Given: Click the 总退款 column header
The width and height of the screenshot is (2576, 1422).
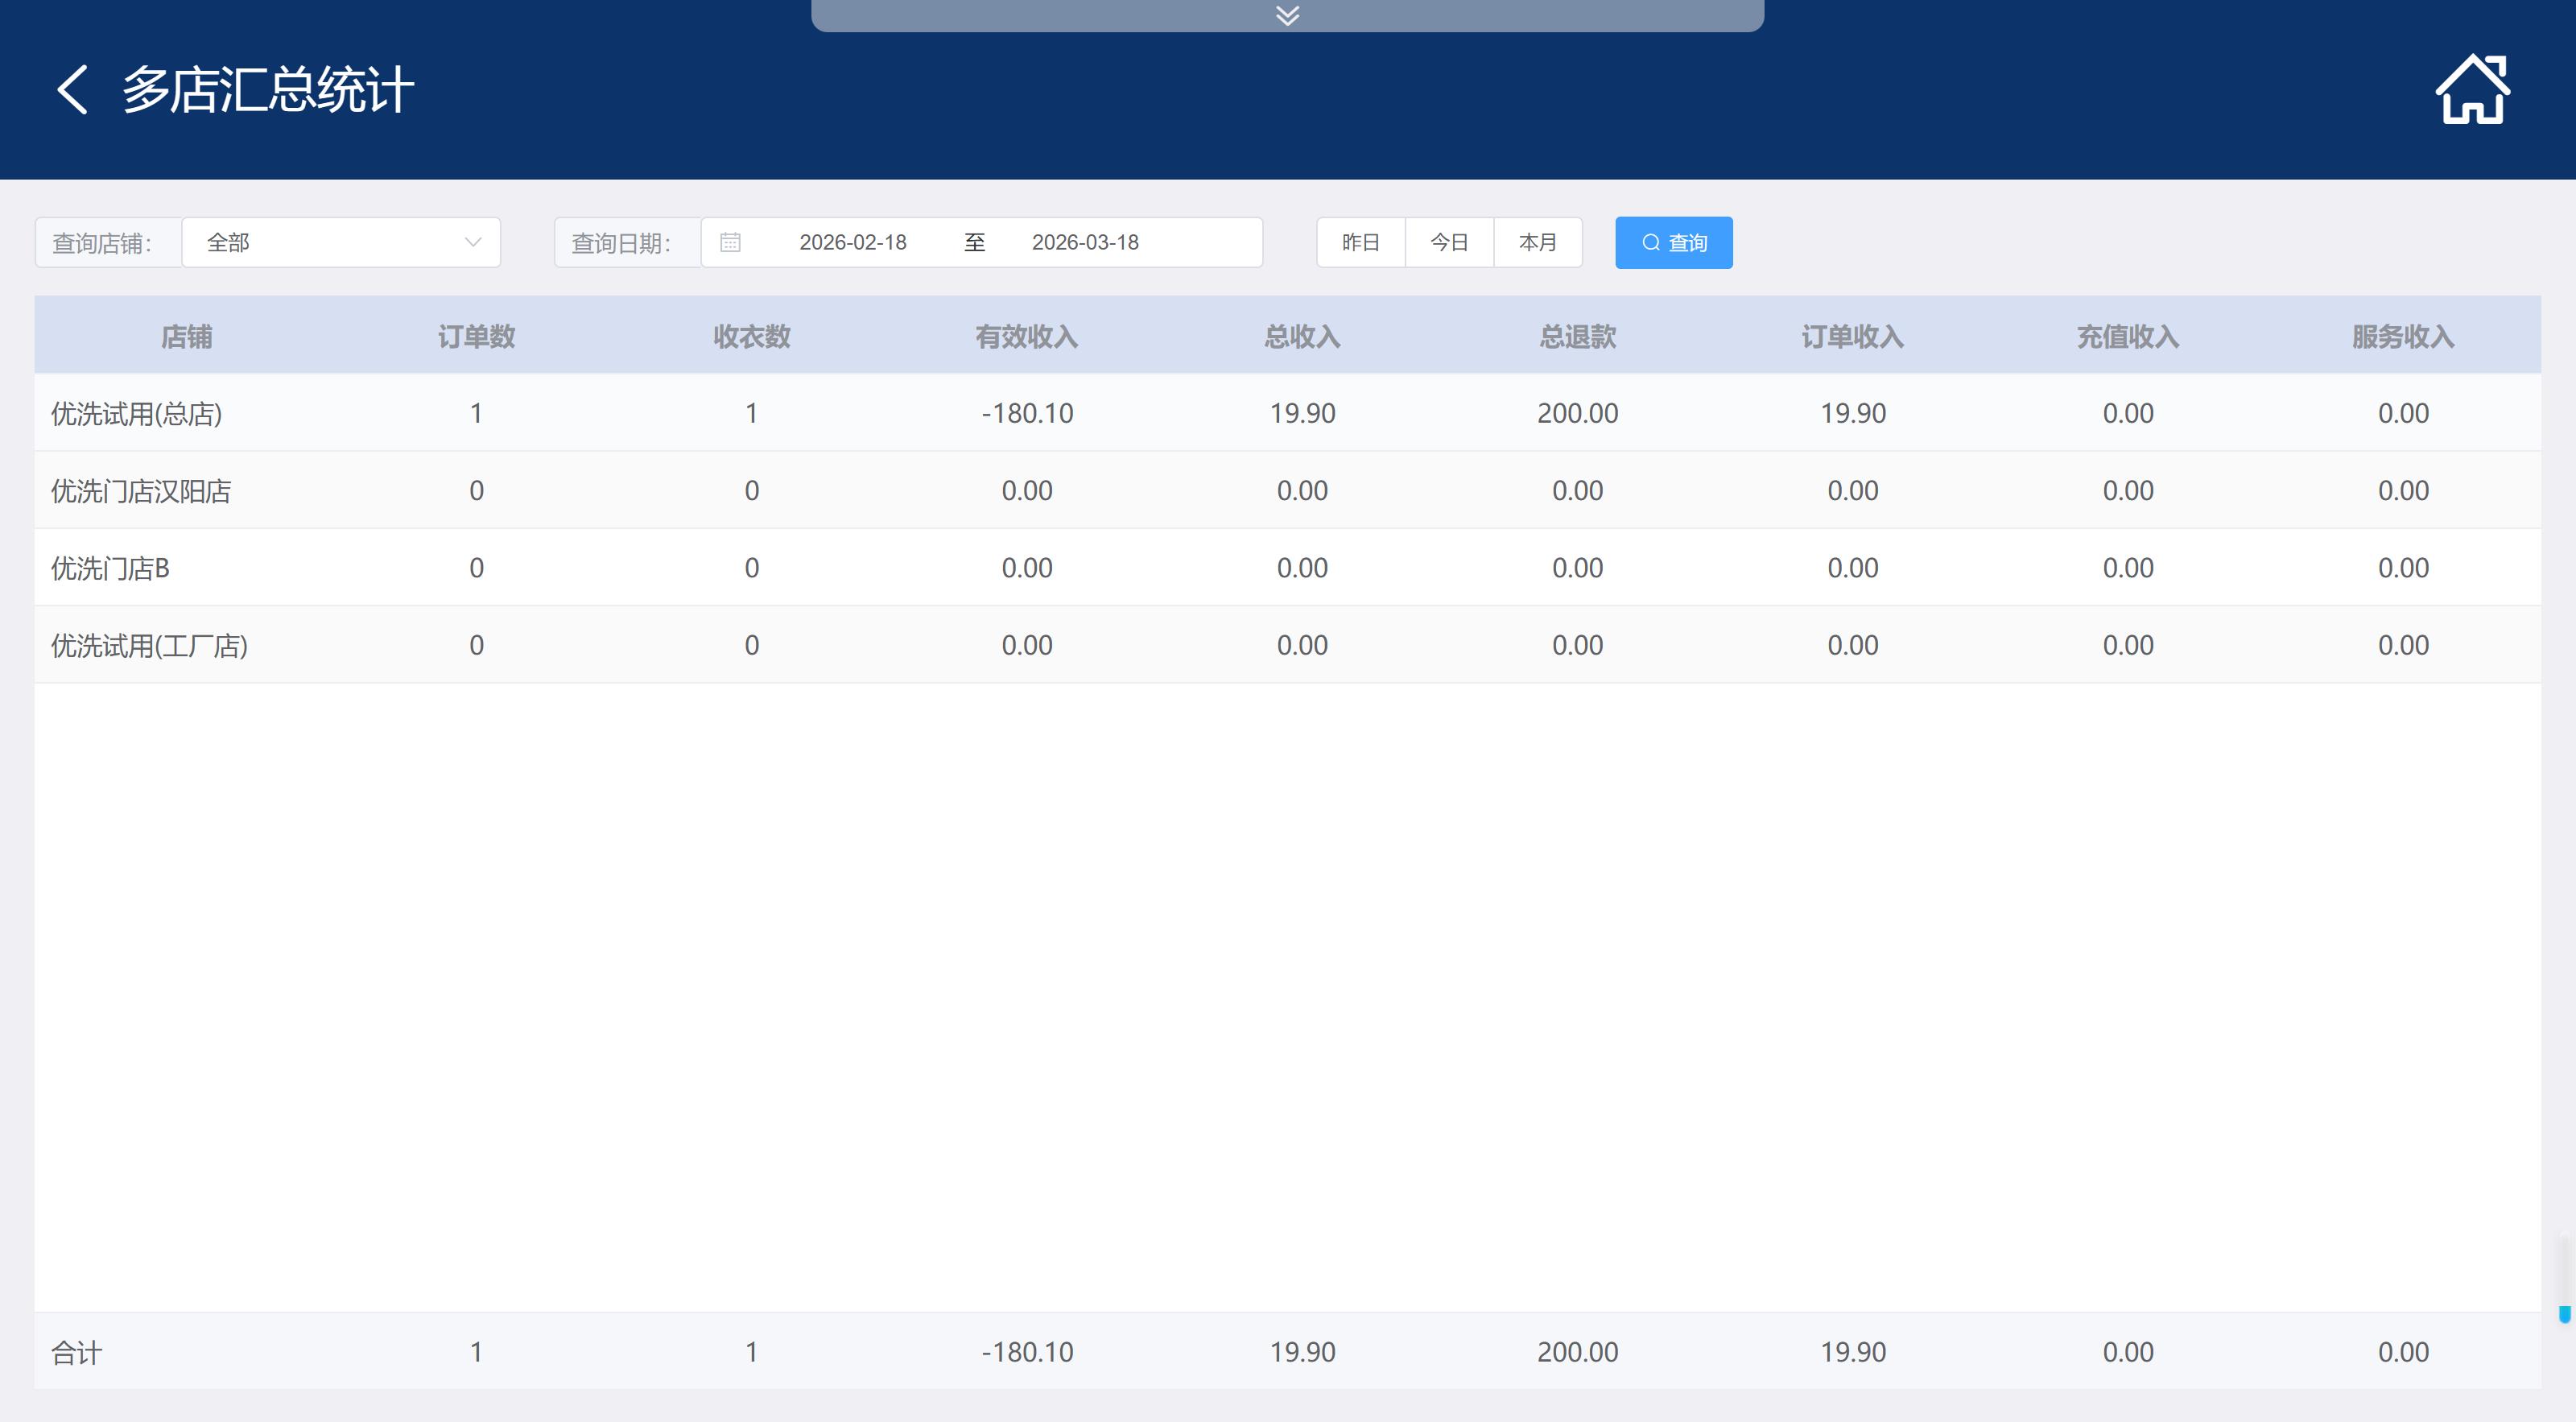Looking at the screenshot, I should [1577, 336].
